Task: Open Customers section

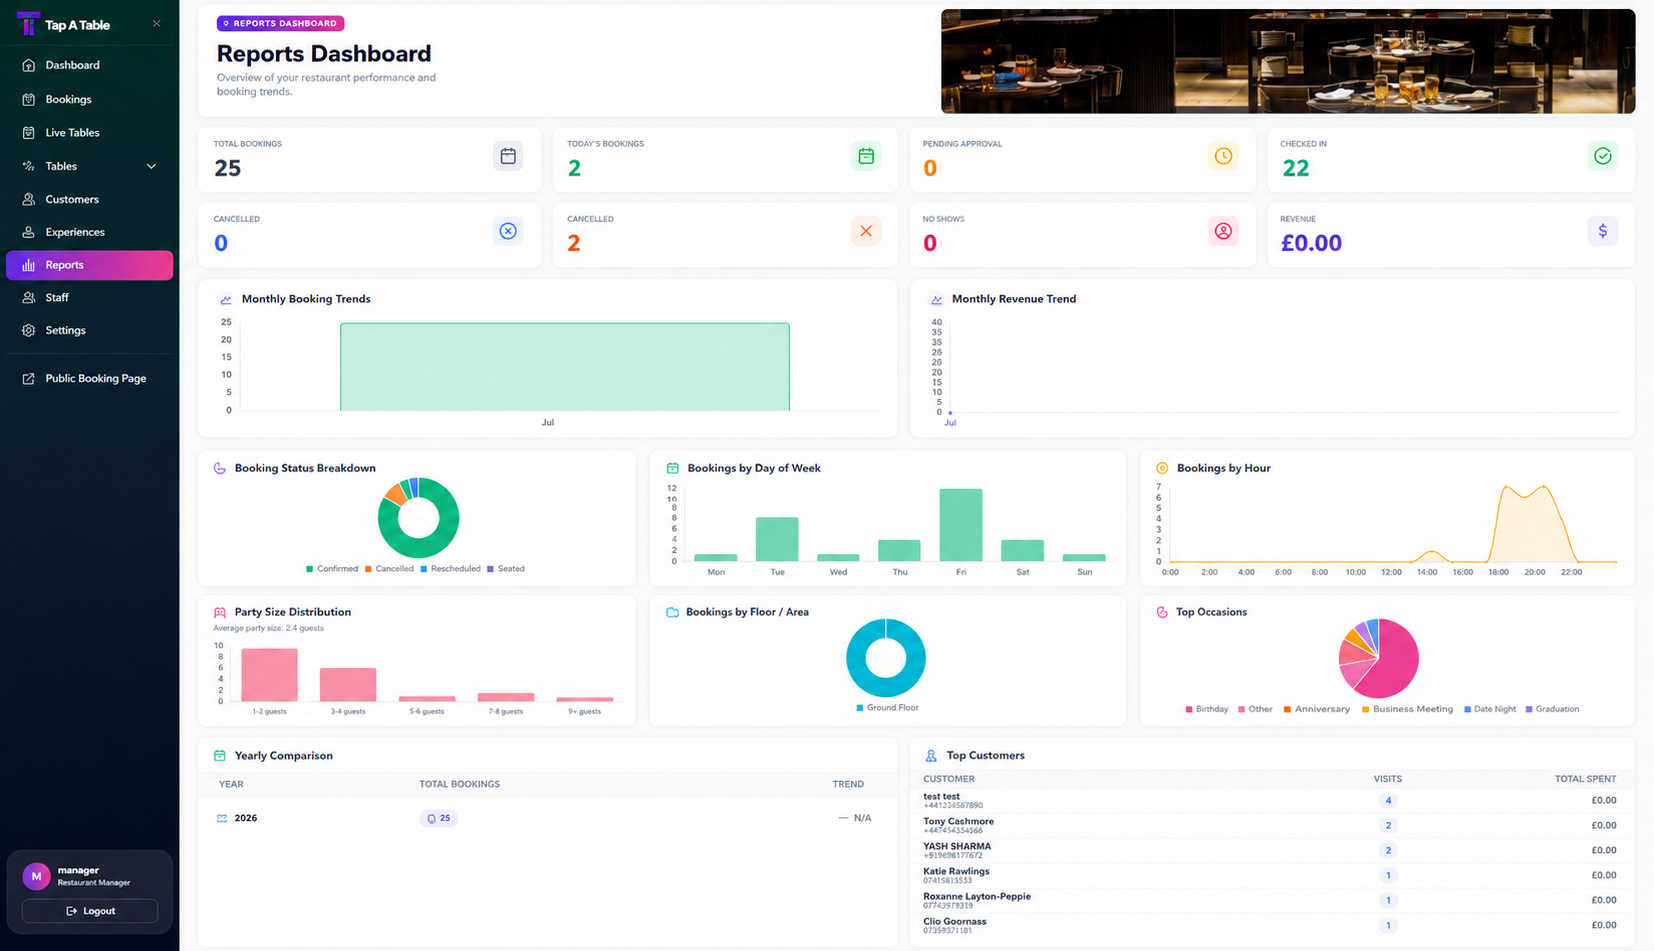Action: [89, 199]
